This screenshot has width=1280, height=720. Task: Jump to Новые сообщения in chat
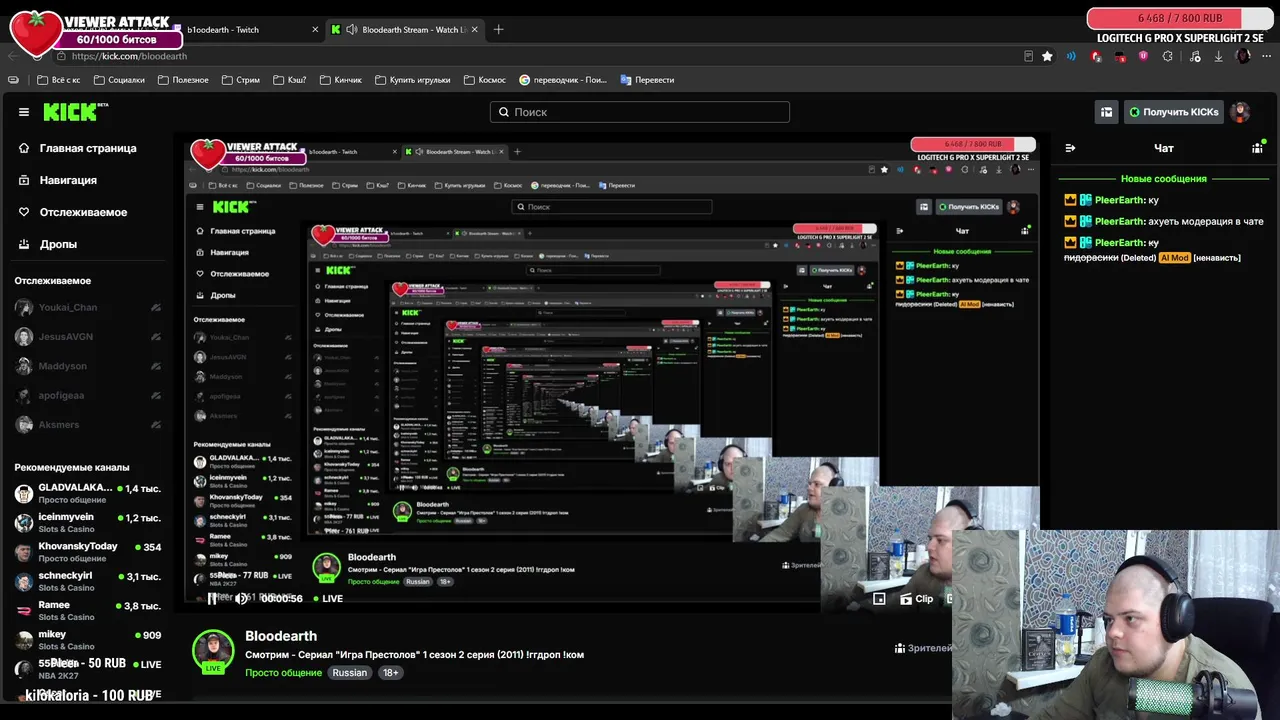[x=1164, y=179]
